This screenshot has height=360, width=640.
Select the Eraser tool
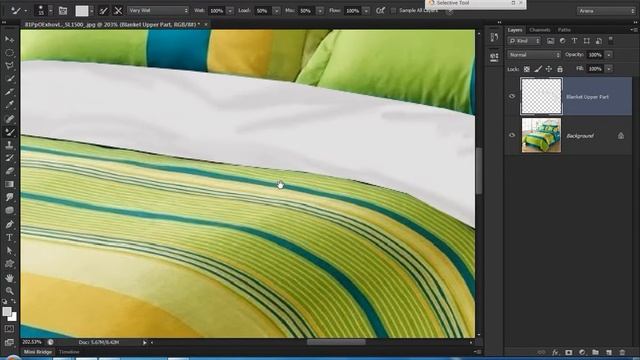point(9,171)
